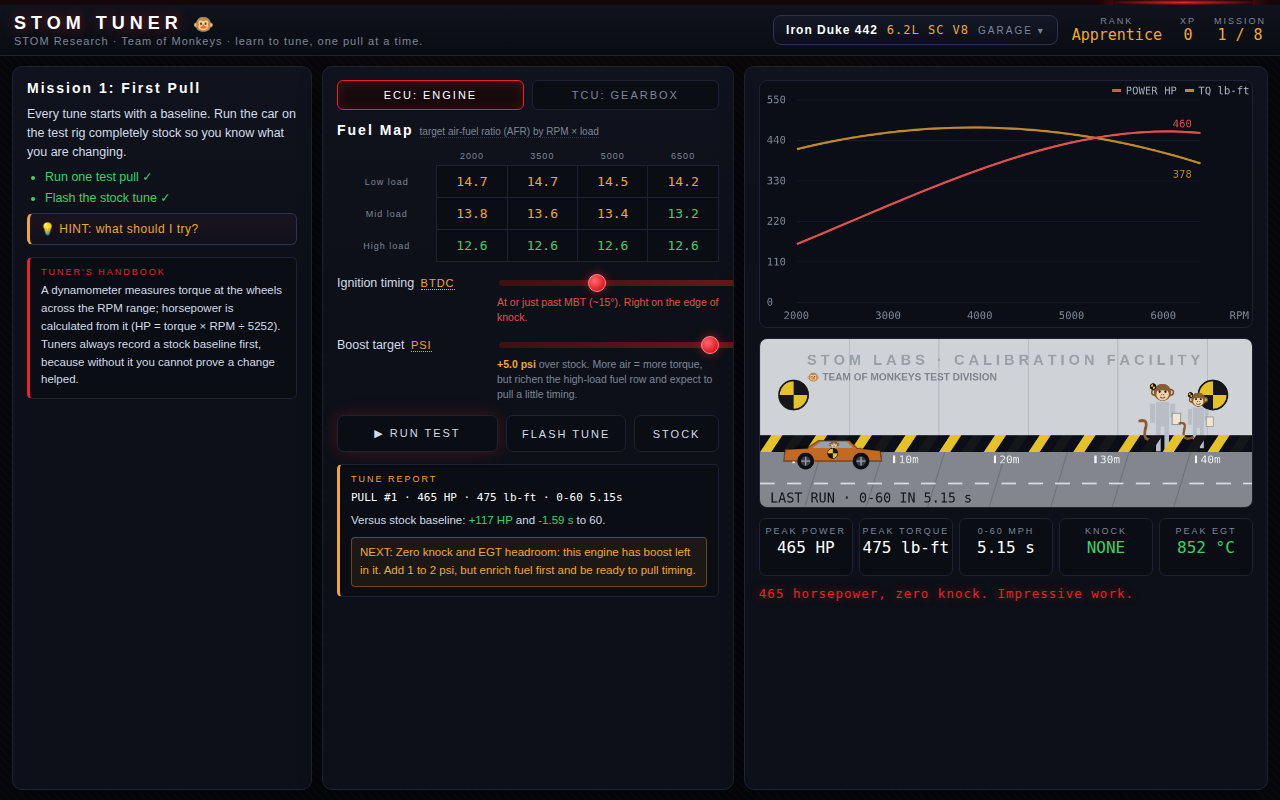Click the BTDC unit label

437,283
